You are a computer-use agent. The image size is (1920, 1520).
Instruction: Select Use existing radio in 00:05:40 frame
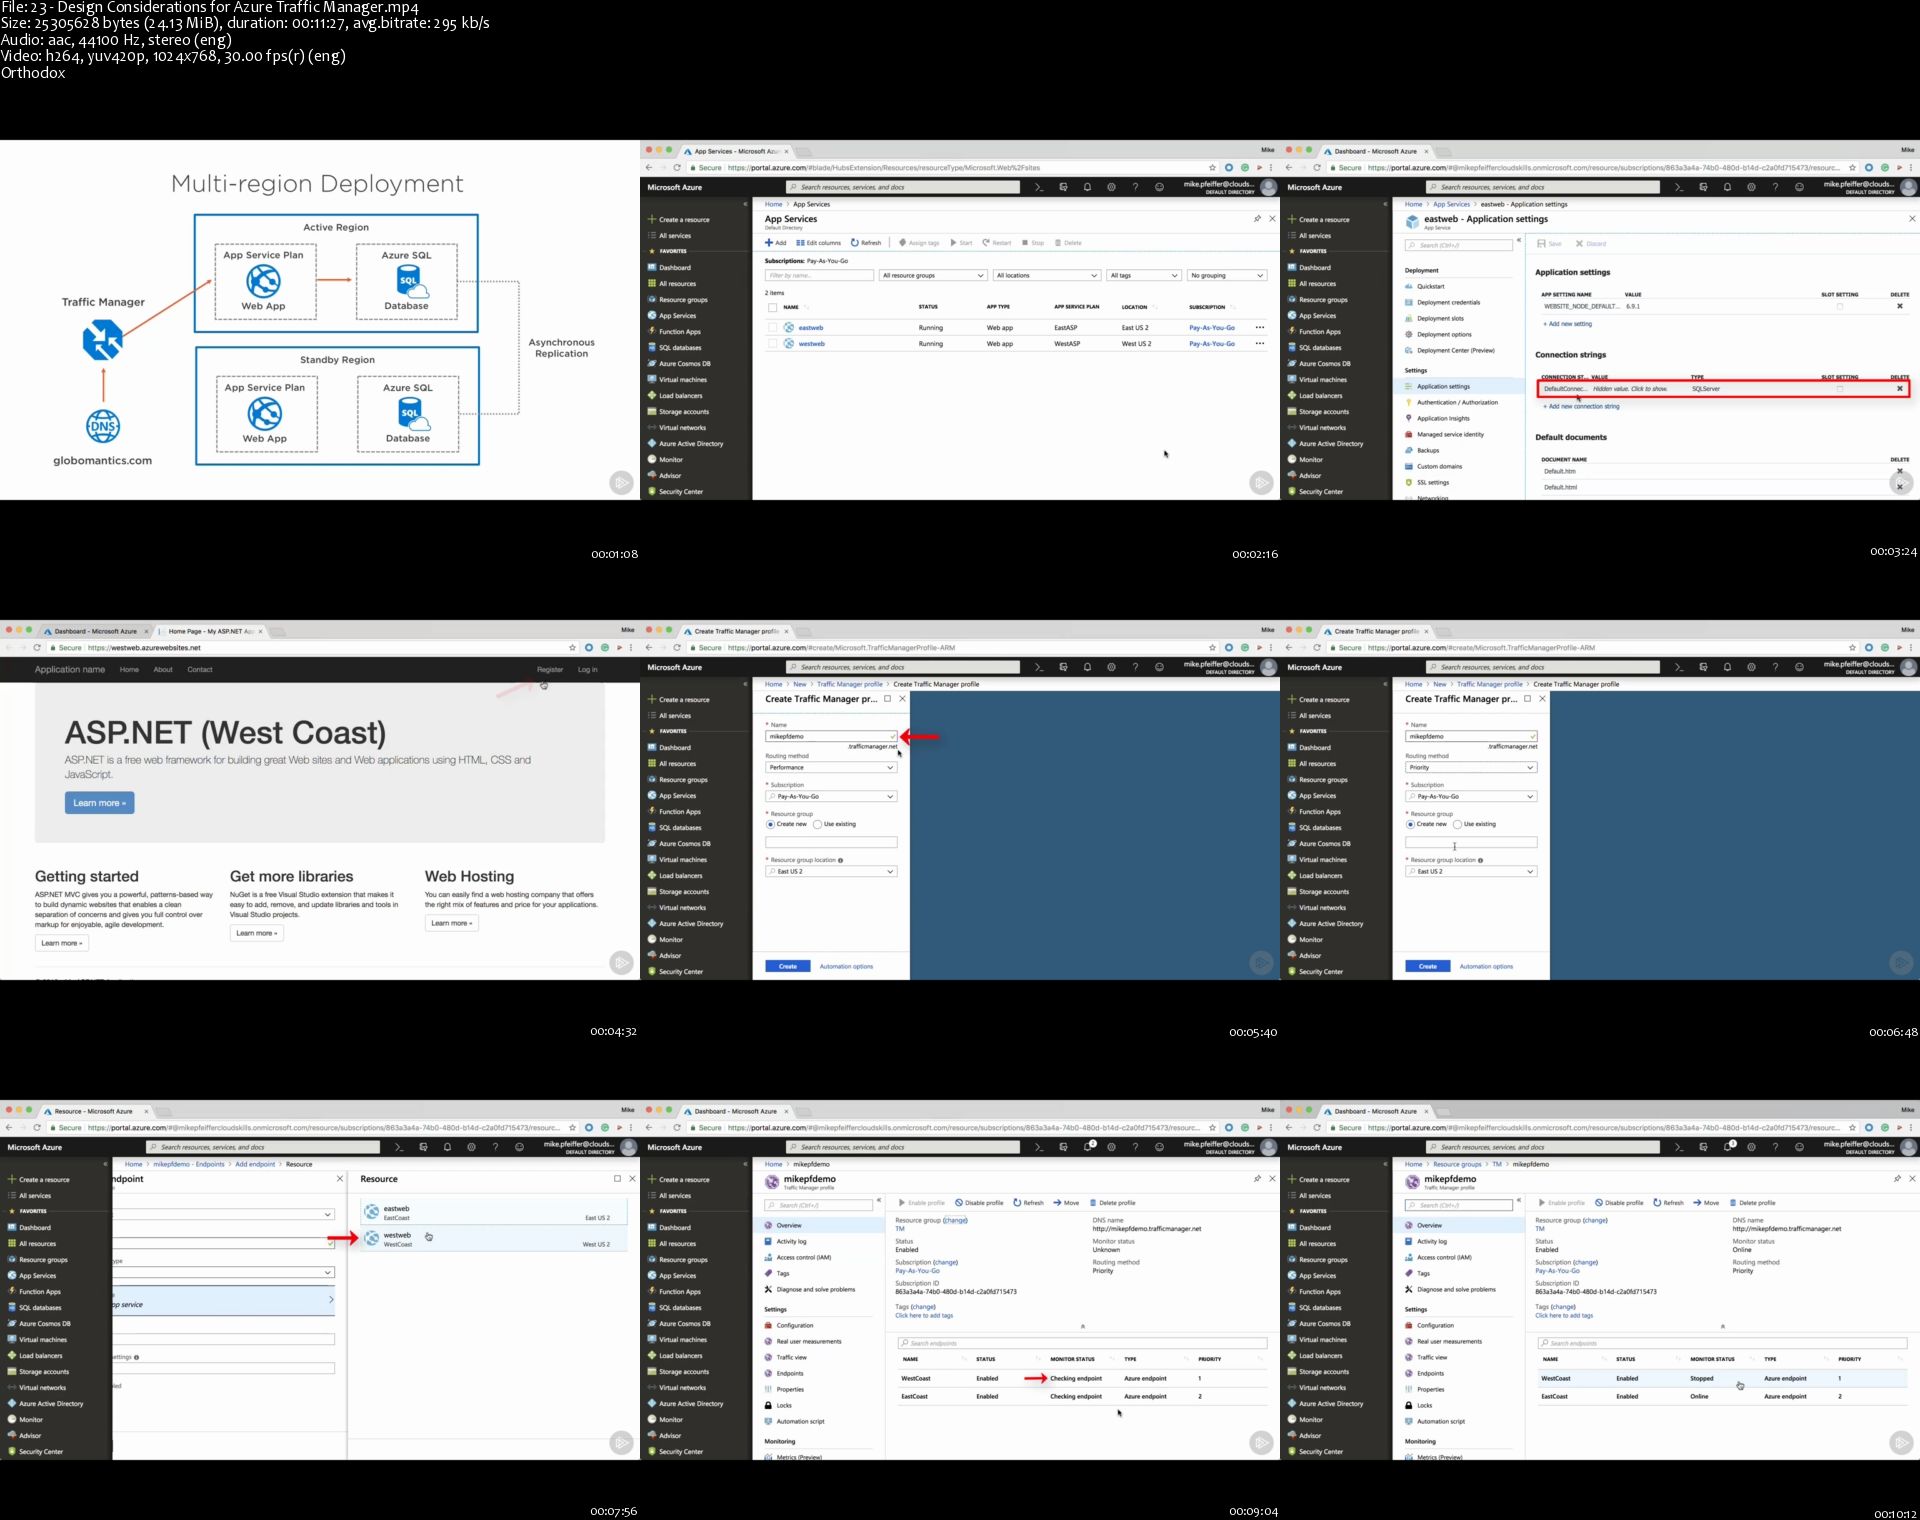(x=817, y=825)
